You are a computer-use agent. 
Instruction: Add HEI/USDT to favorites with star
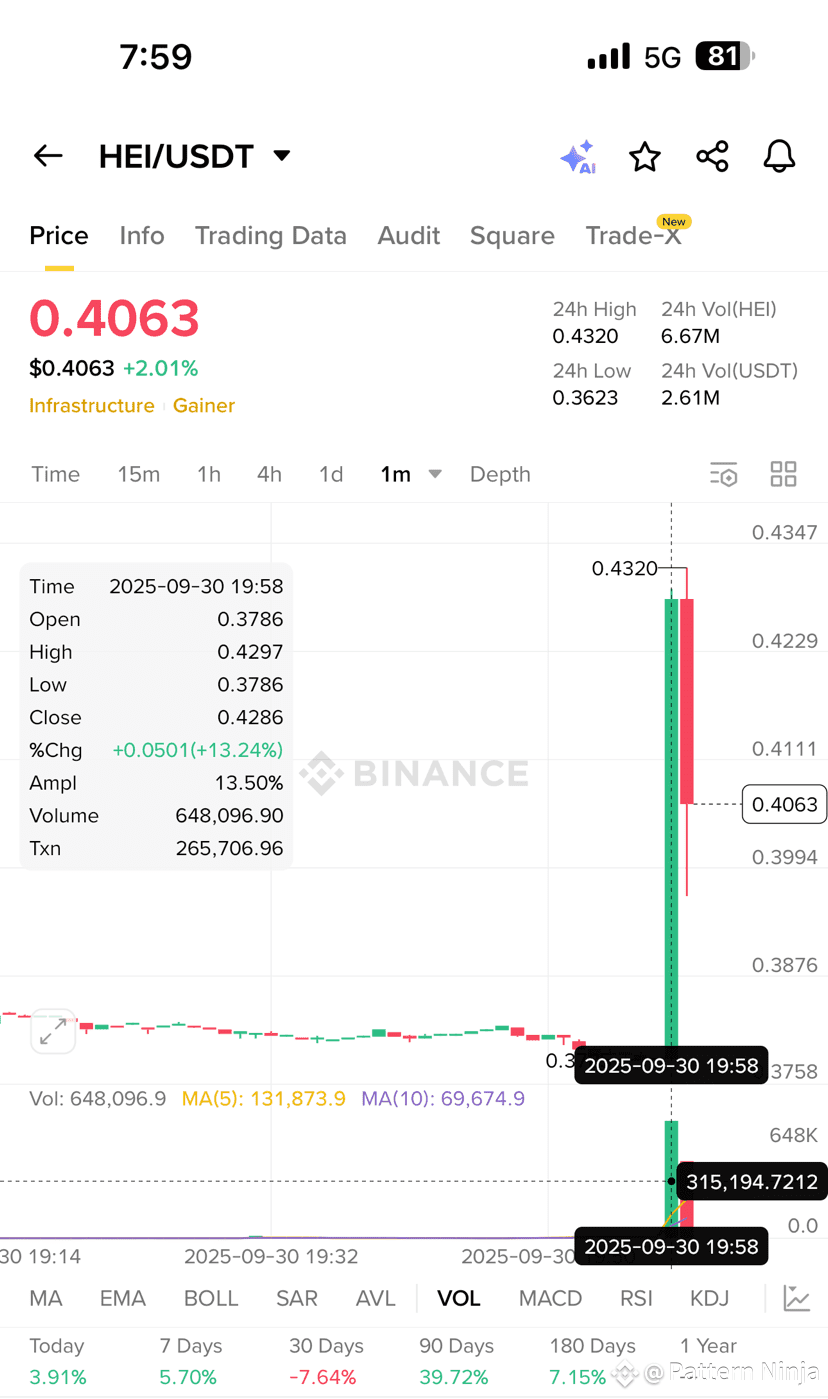(645, 156)
